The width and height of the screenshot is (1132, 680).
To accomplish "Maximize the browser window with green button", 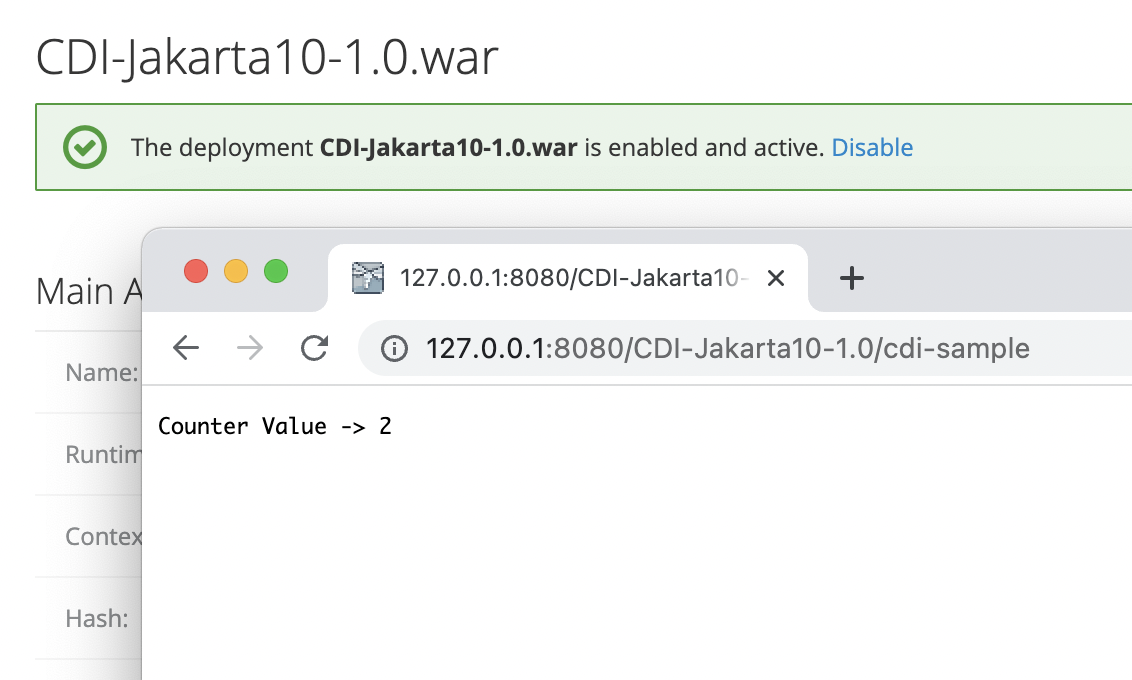I will click(x=276, y=271).
